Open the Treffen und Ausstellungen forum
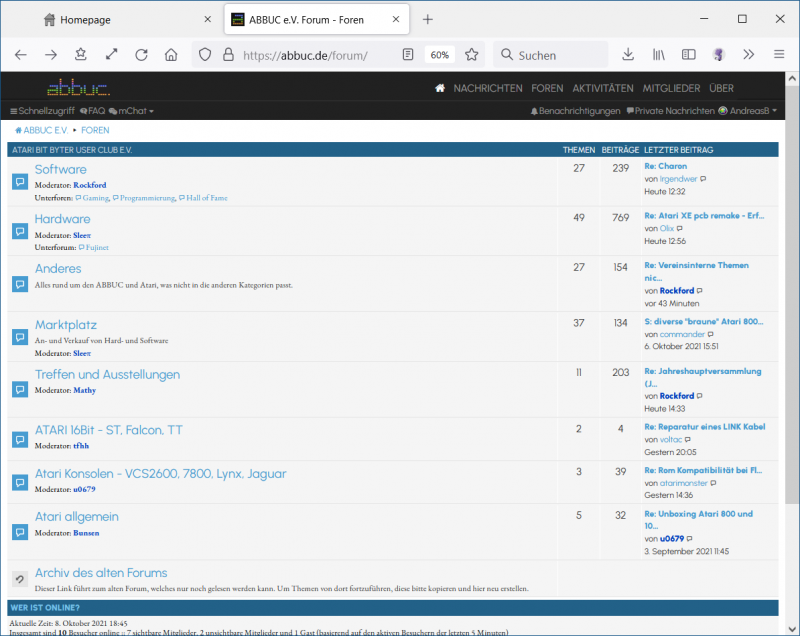The width and height of the screenshot is (800, 636). 107,375
